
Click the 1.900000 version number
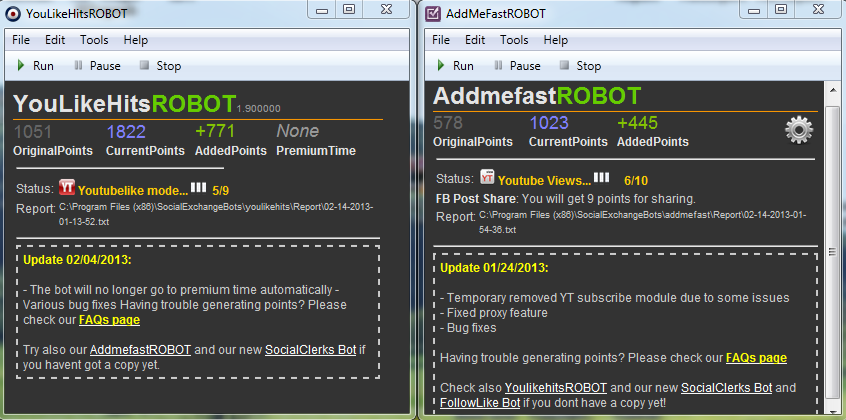point(258,109)
